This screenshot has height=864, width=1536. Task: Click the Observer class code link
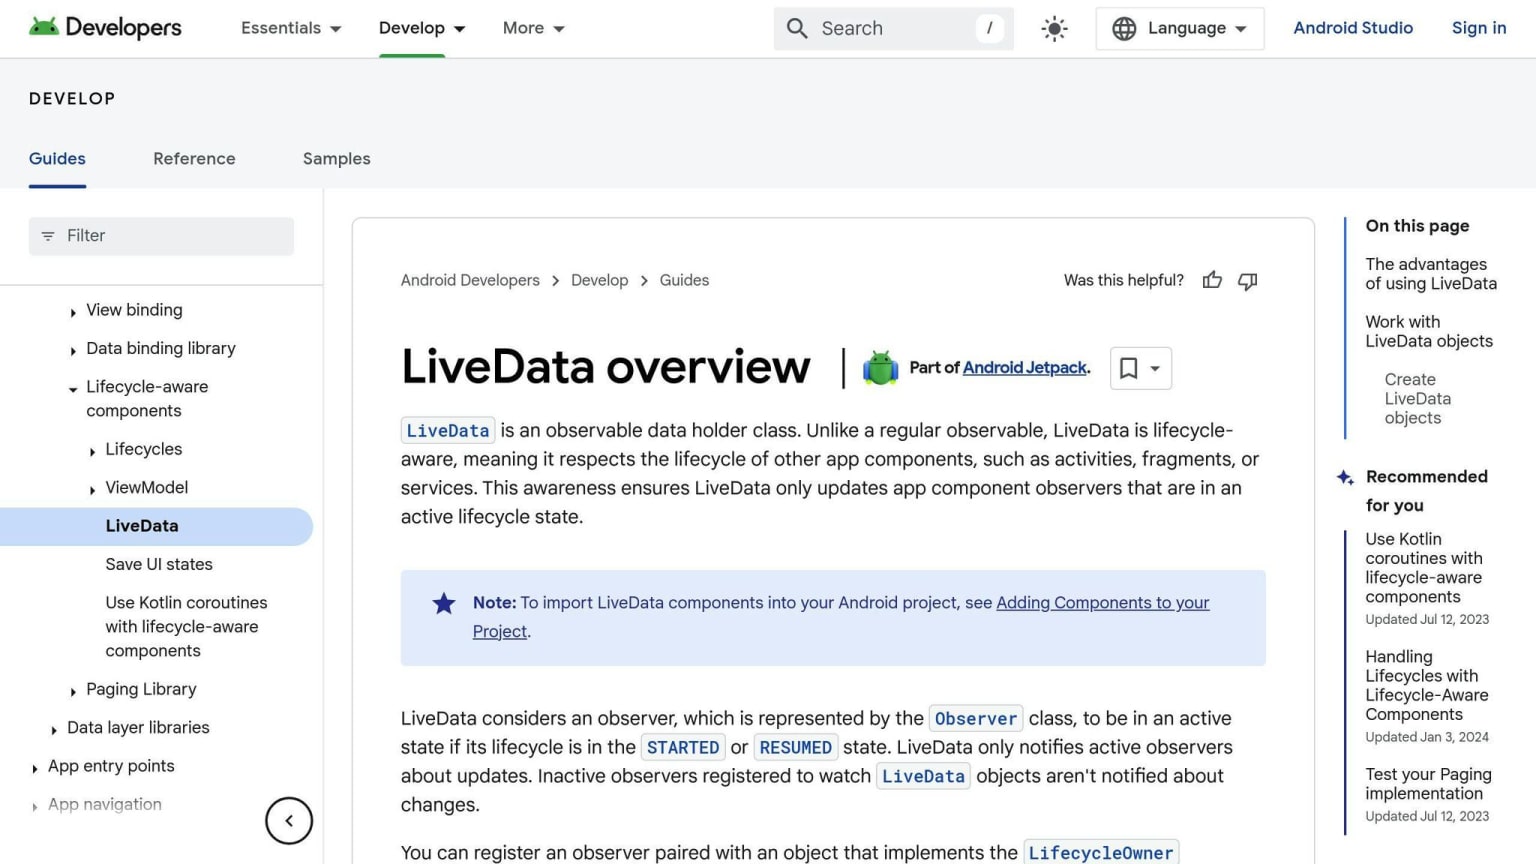pyautogui.click(x=976, y=719)
